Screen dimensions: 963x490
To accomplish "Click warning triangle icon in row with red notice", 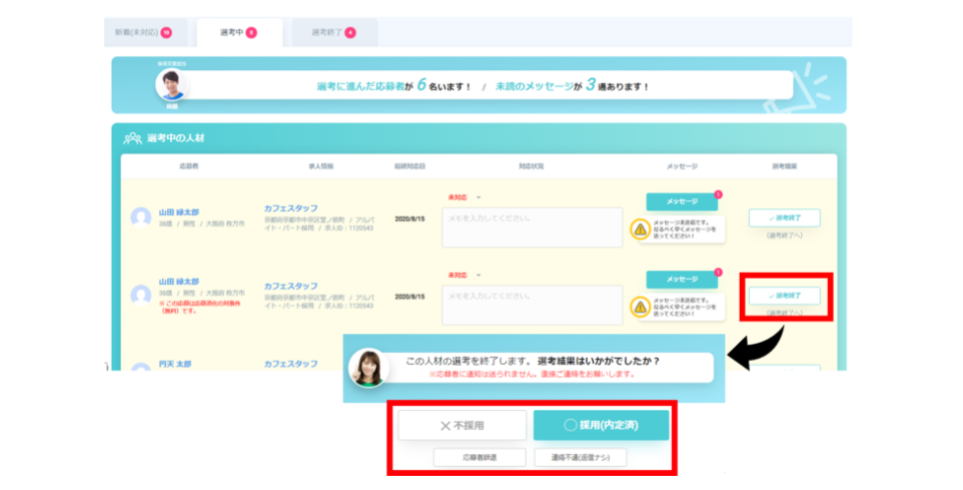I will click(x=640, y=307).
